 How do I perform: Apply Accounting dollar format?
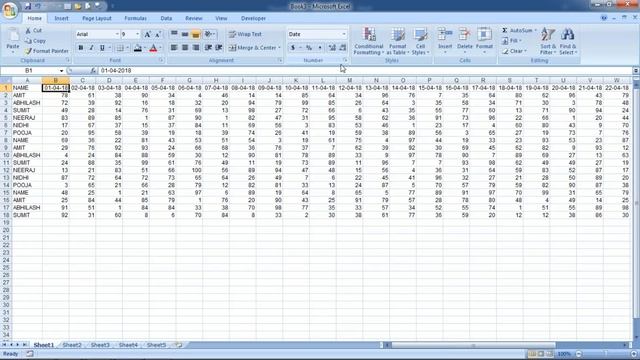coord(293,48)
